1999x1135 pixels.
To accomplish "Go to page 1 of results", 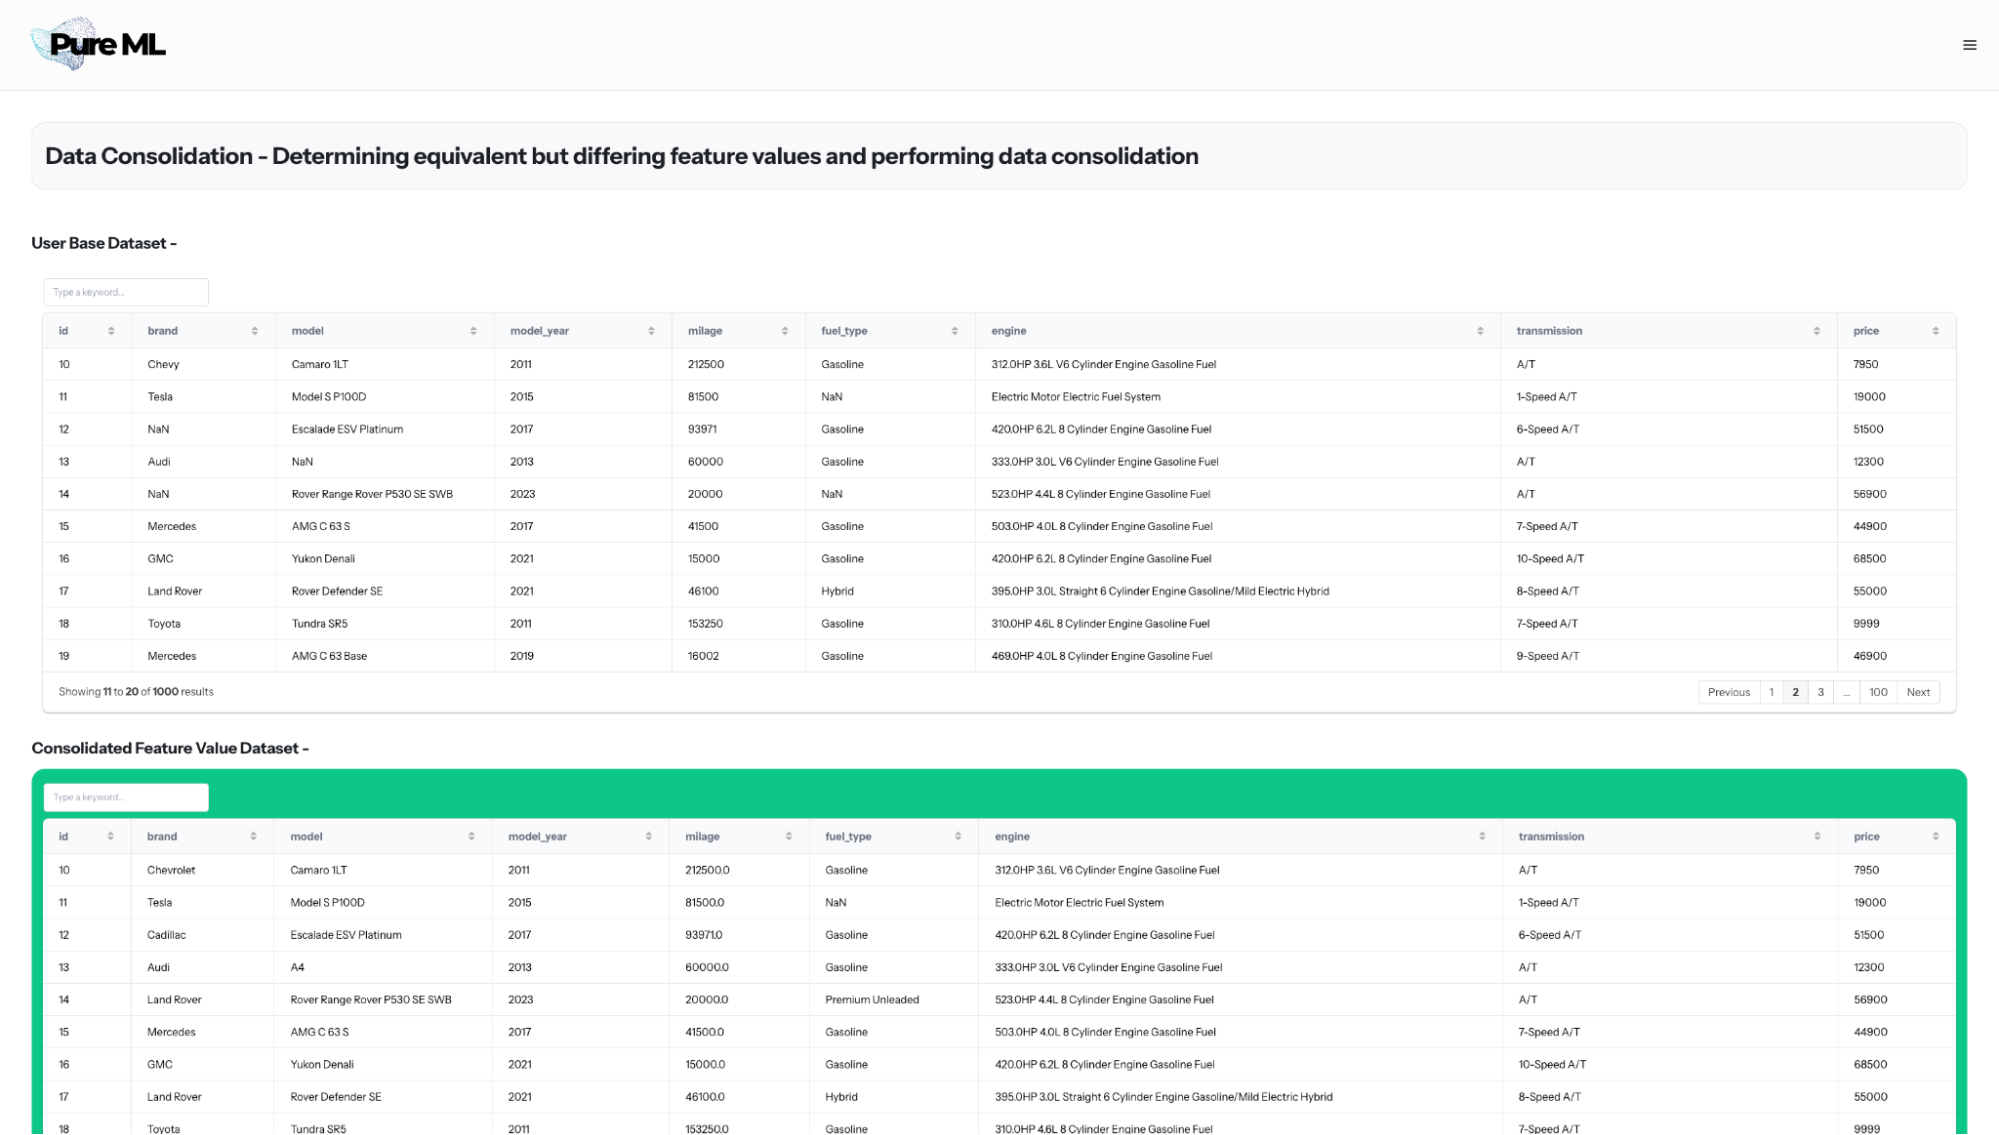I will tap(1771, 692).
